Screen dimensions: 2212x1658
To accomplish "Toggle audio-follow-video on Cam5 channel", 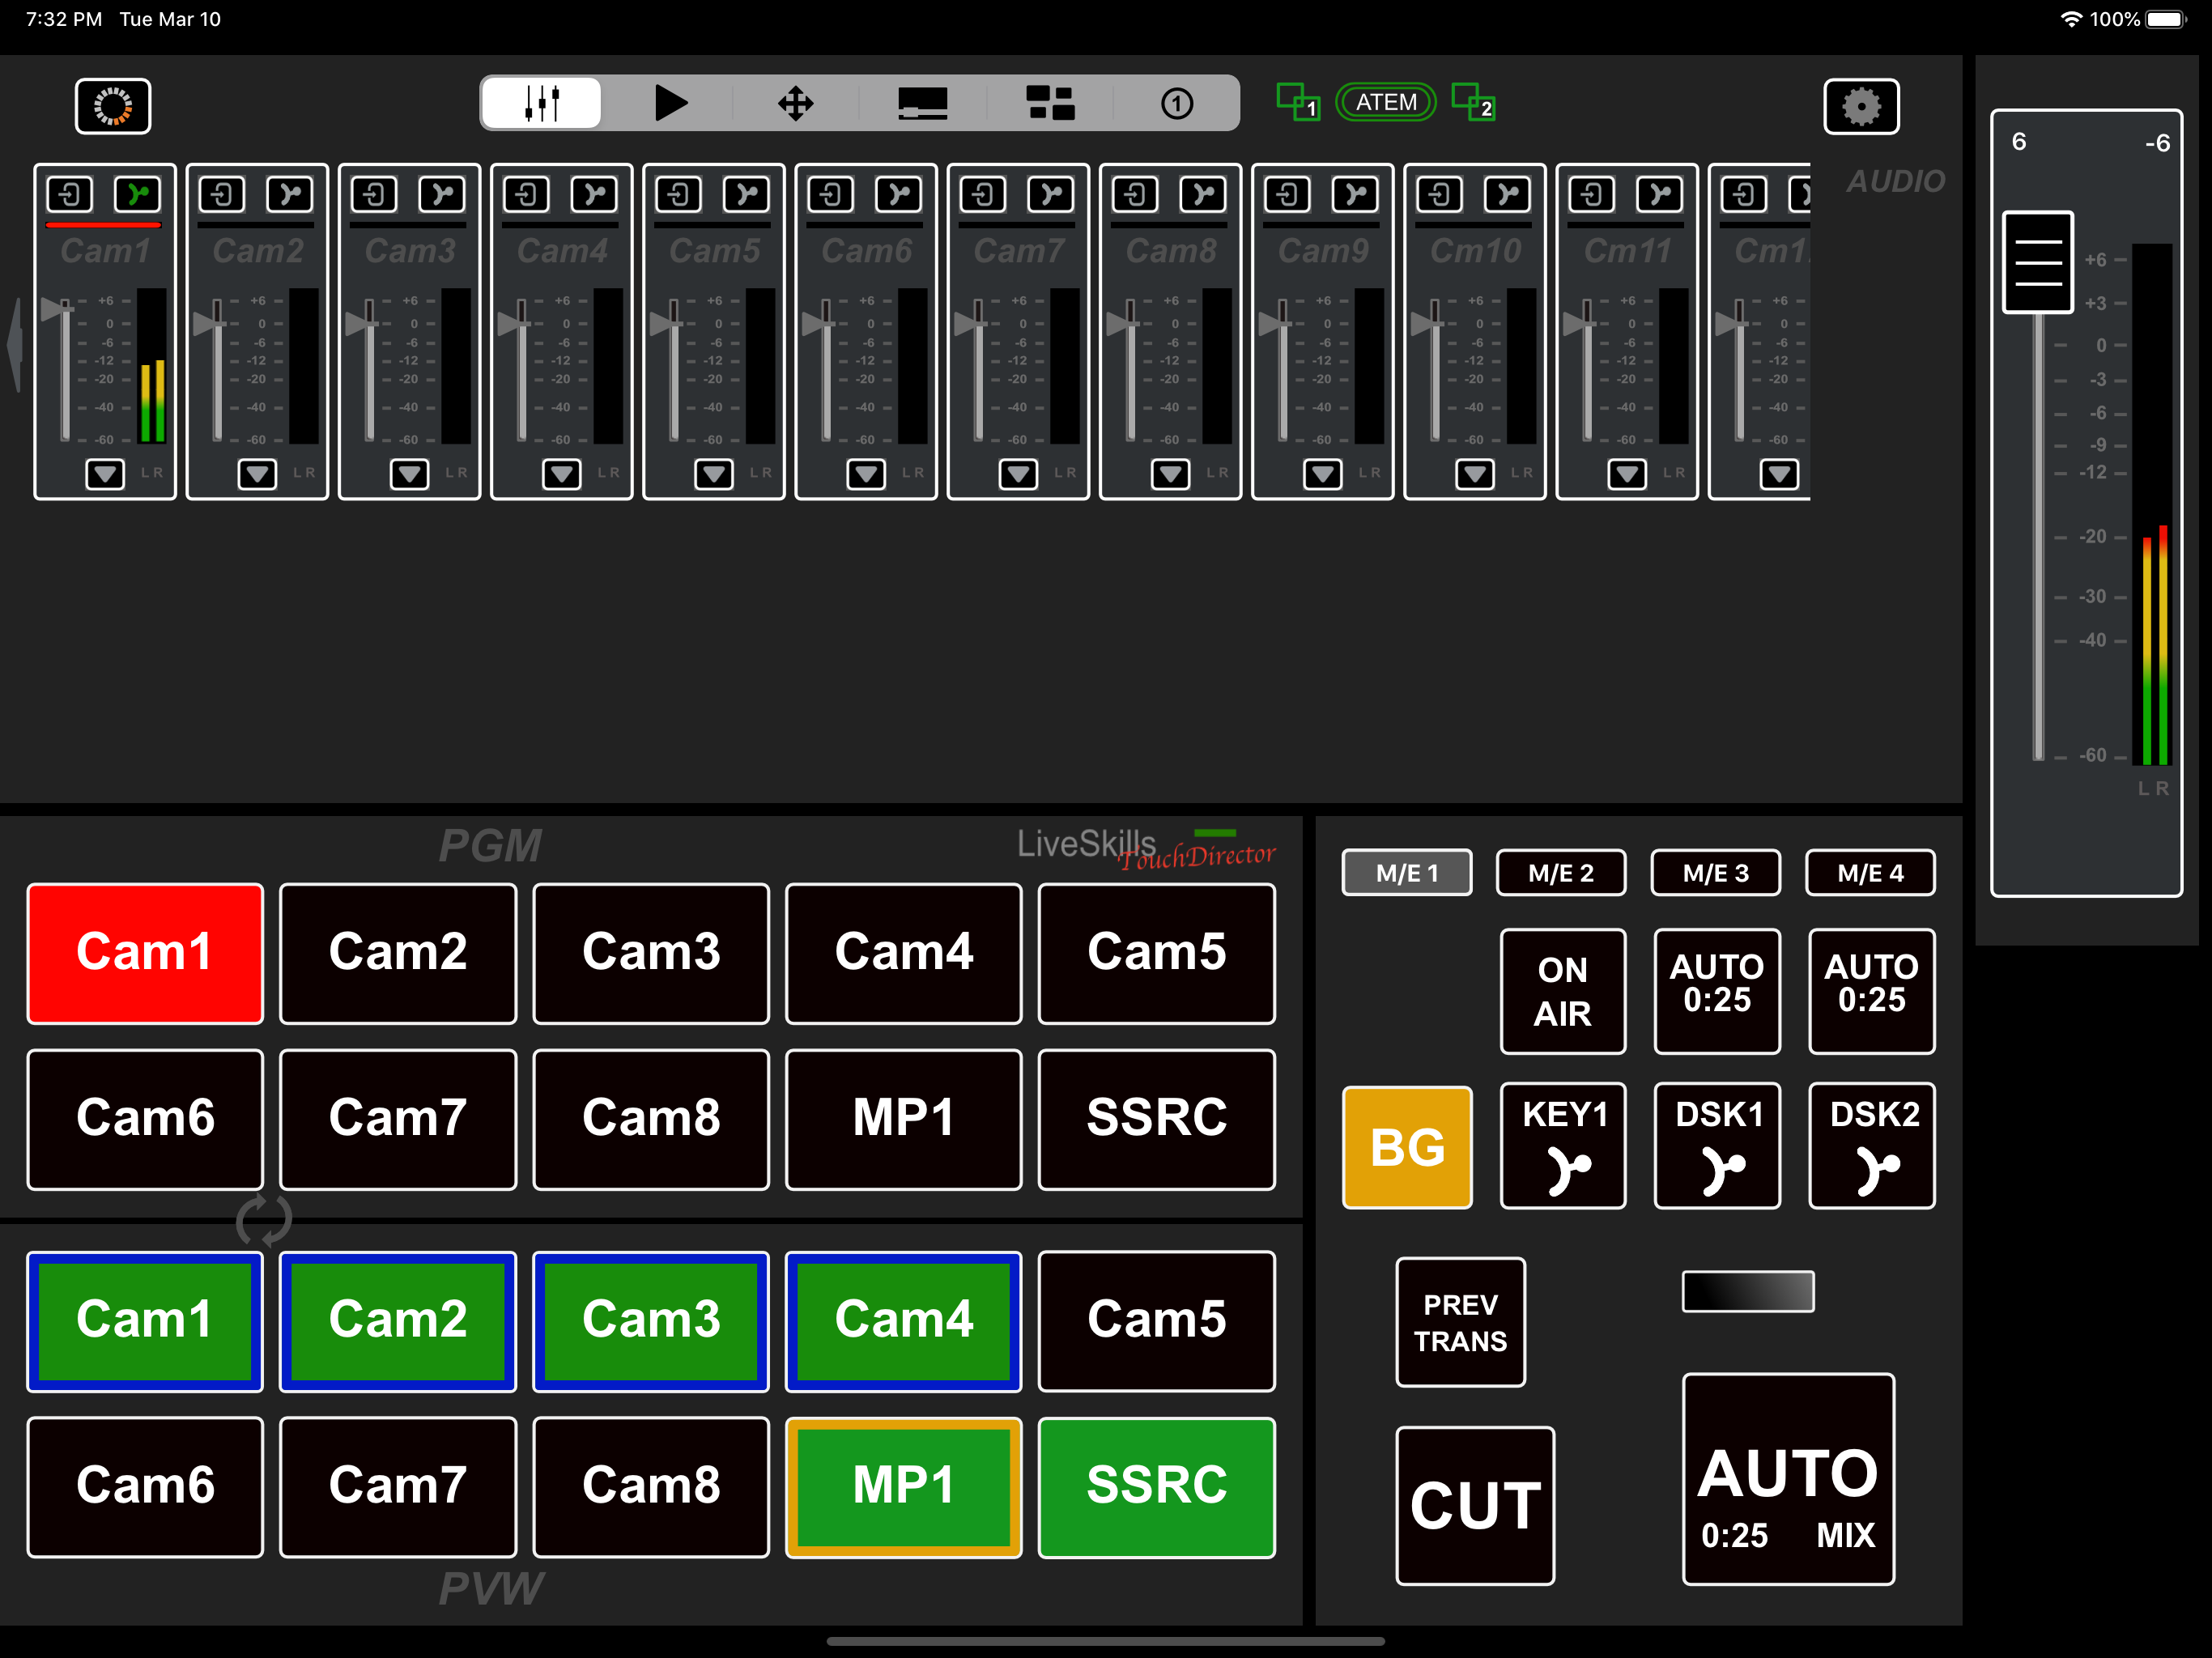I will click(746, 196).
